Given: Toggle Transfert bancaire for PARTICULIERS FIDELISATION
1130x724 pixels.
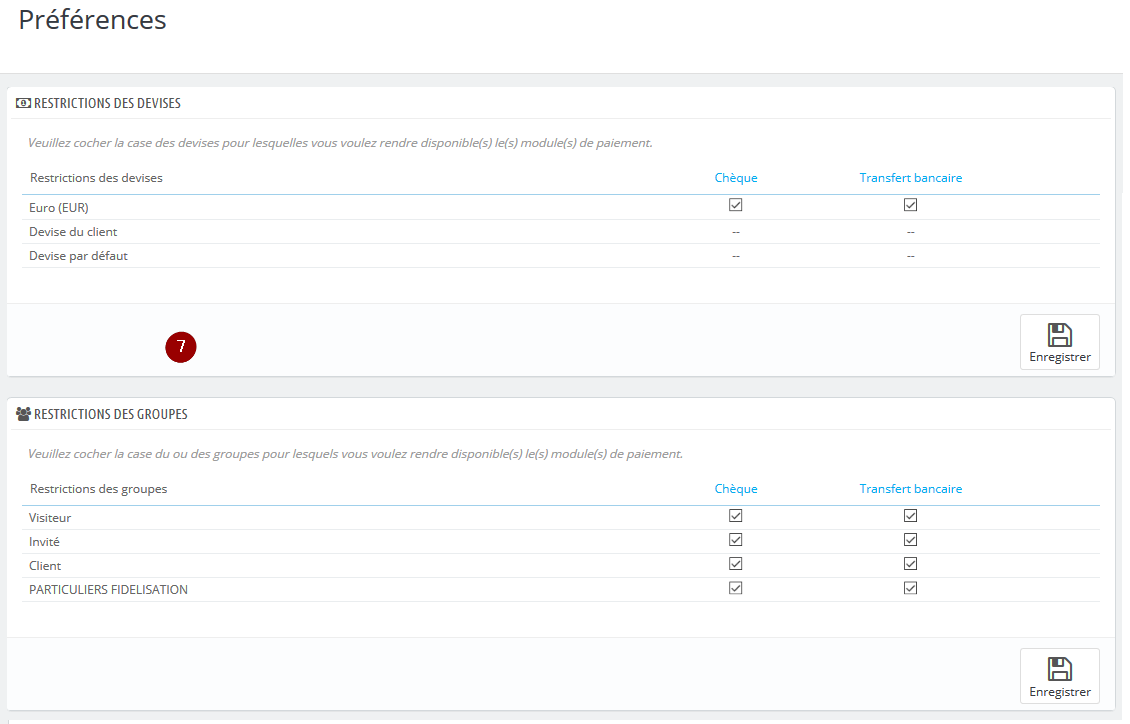Looking at the screenshot, I should pos(910,589).
